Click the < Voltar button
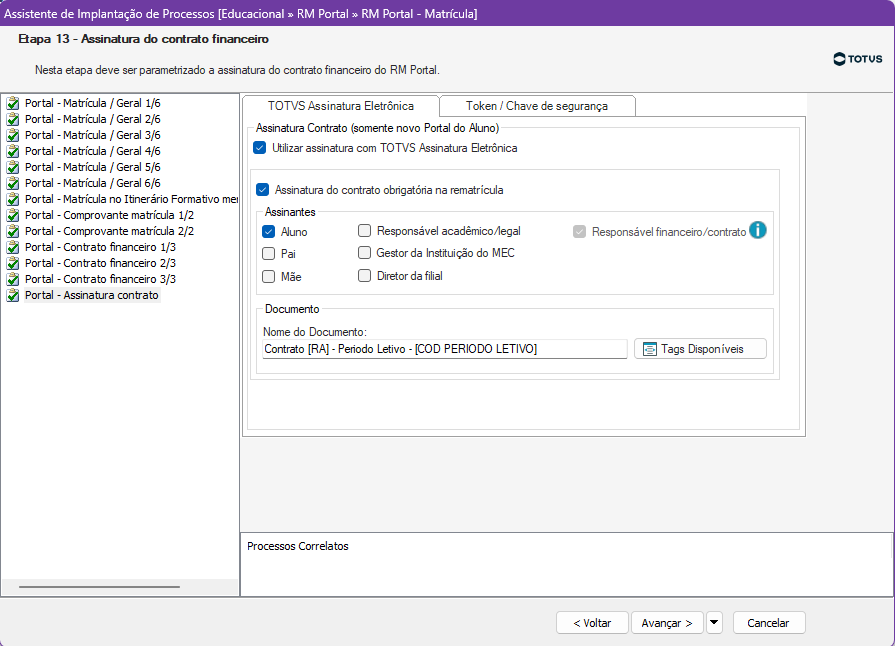Viewport: 895px width, 646px height. [x=592, y=623]
